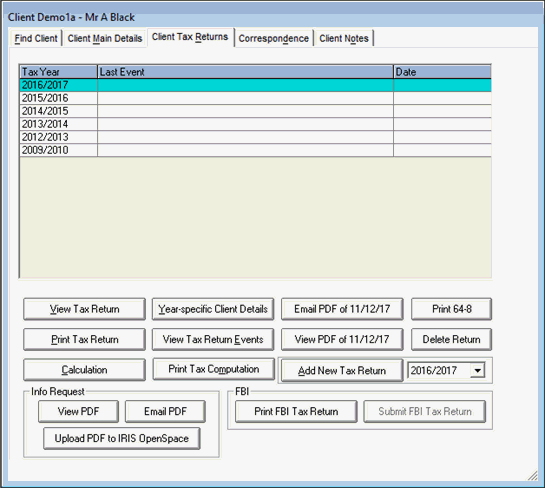Open Year-specific Client Details
Screen dimensions: 545x488
[213, 309]
